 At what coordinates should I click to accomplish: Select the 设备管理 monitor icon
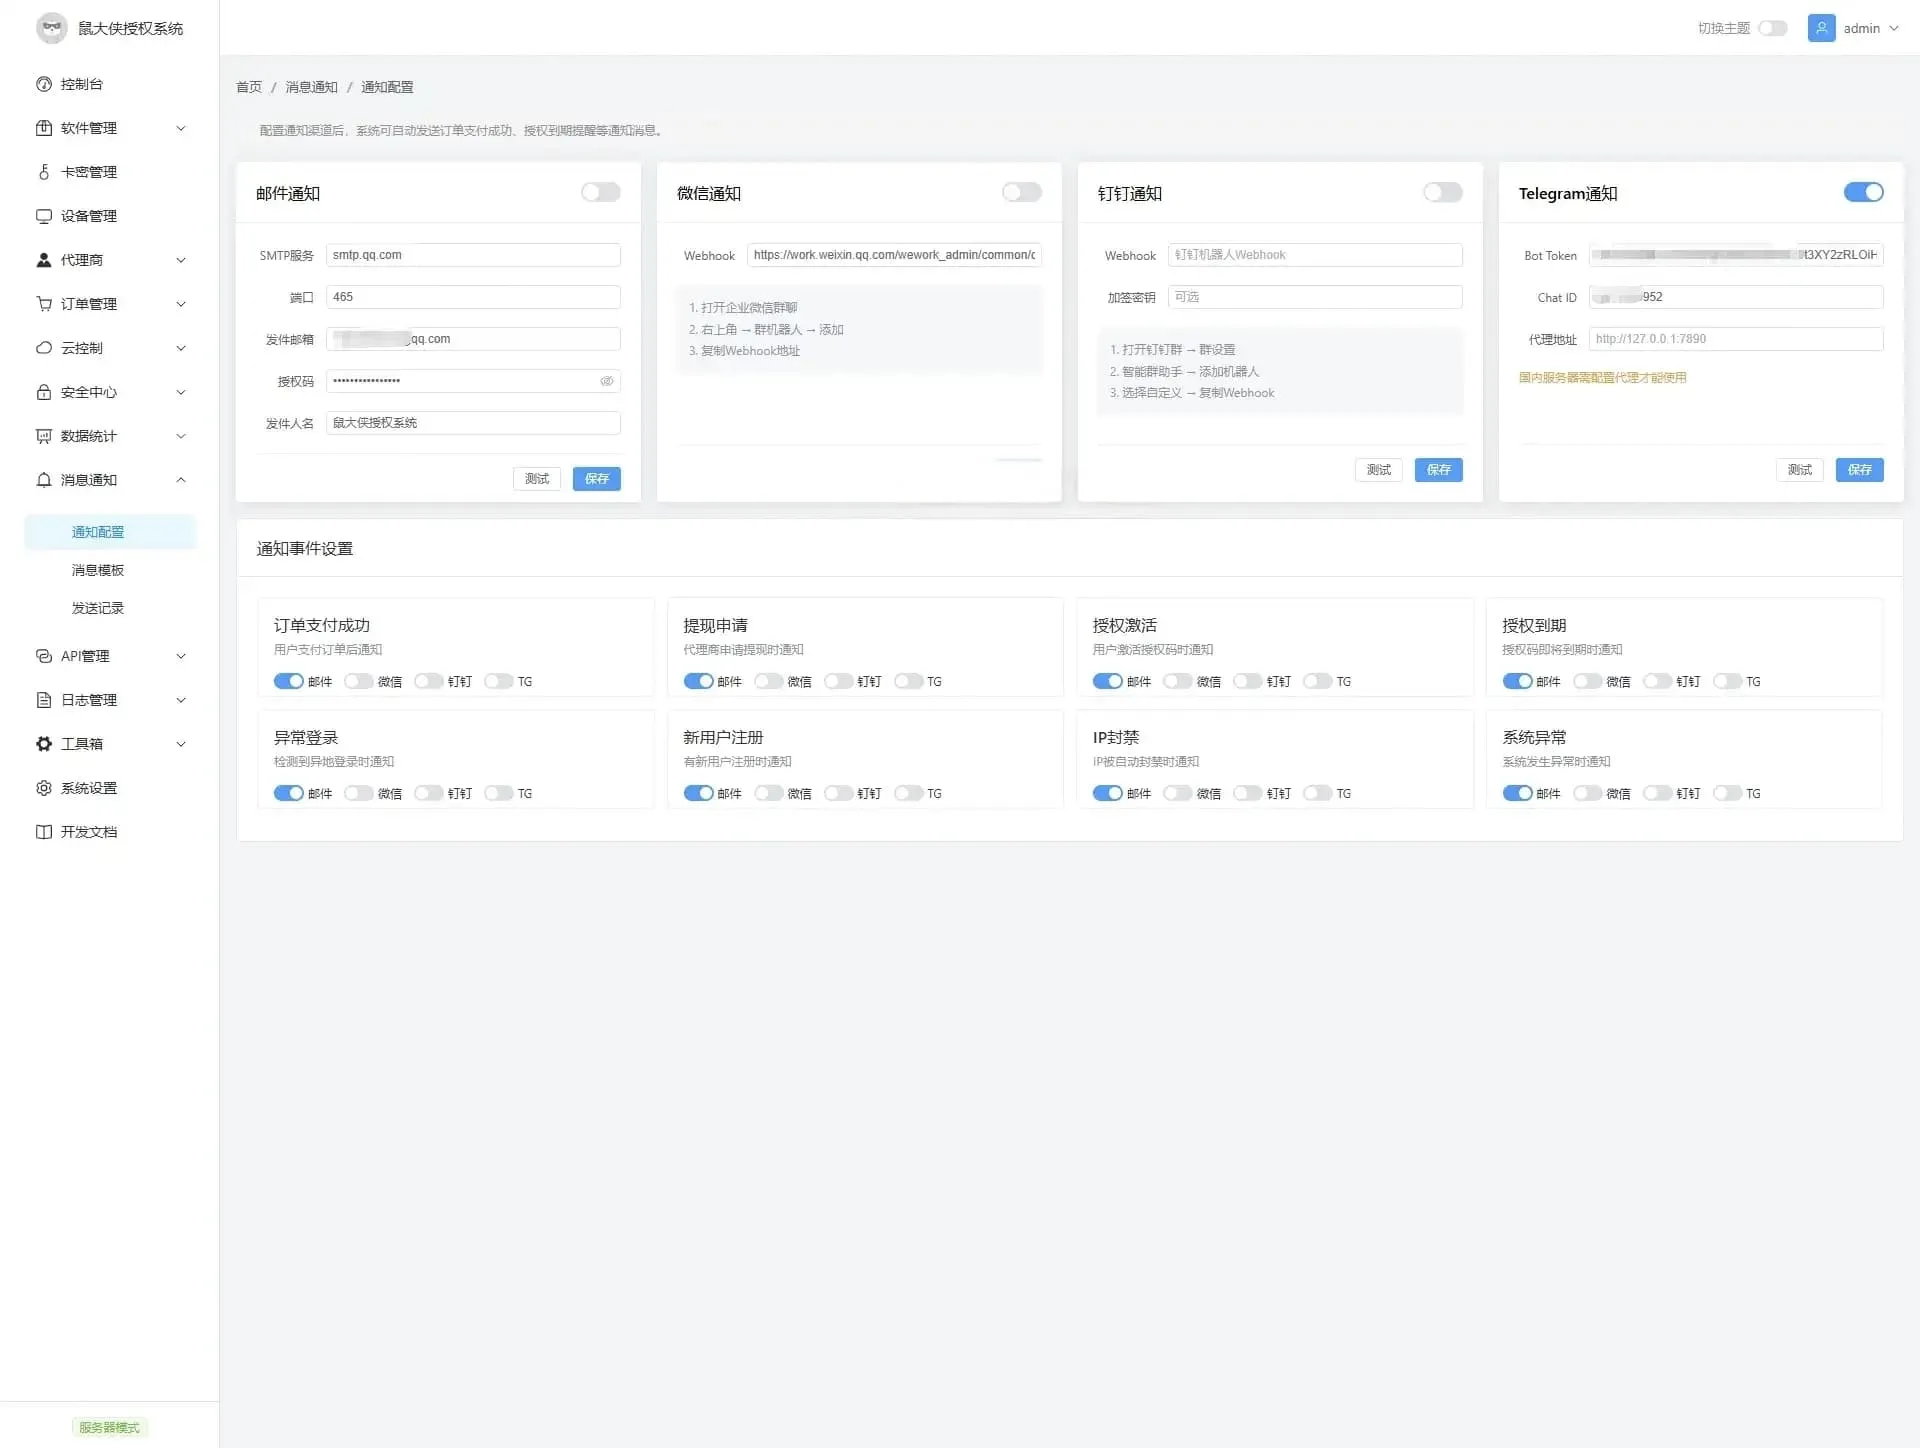point(44,216)
